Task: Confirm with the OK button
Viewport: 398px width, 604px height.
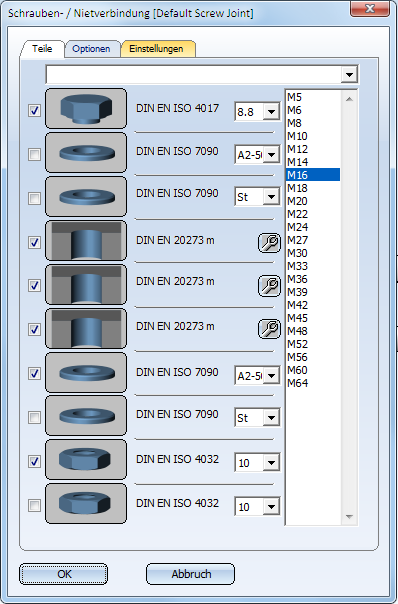Action: (x=64, y=574)
